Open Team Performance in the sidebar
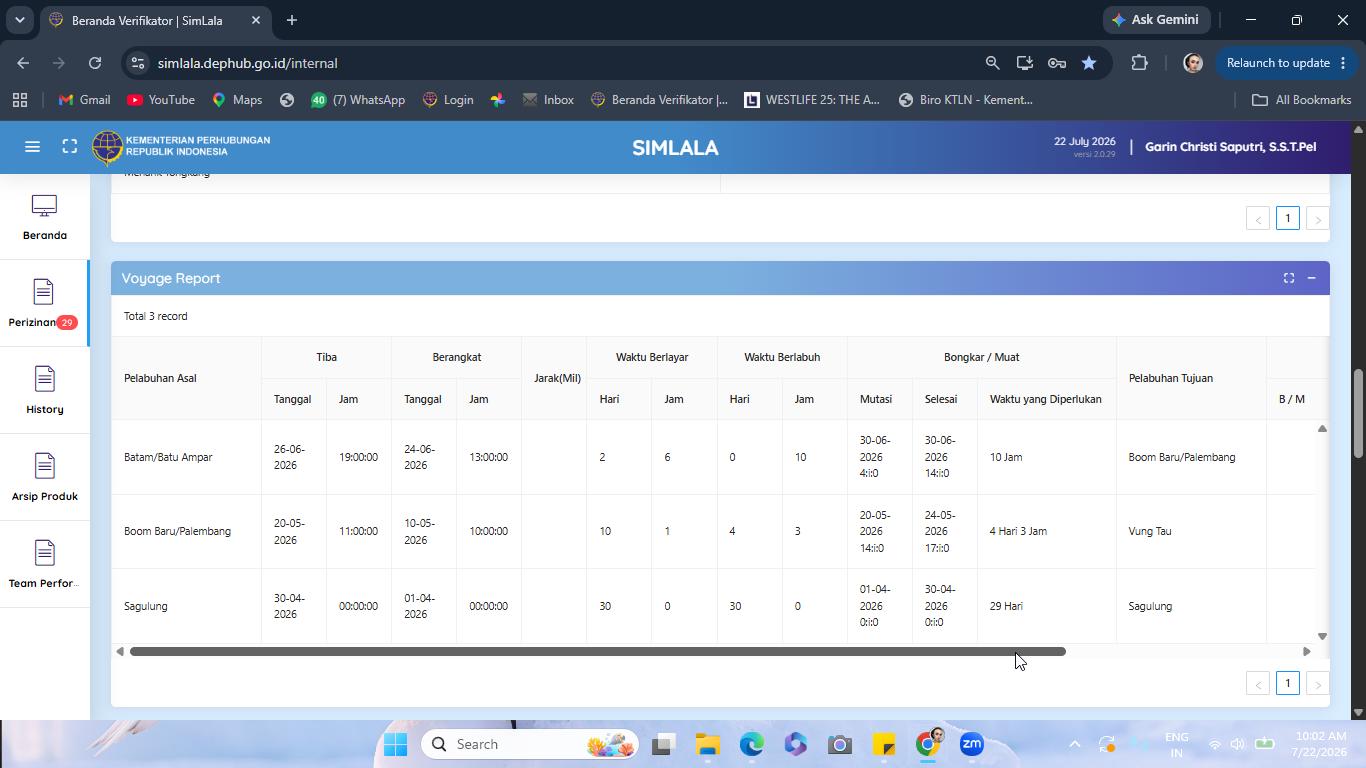1366x768 pixels. 45,565
